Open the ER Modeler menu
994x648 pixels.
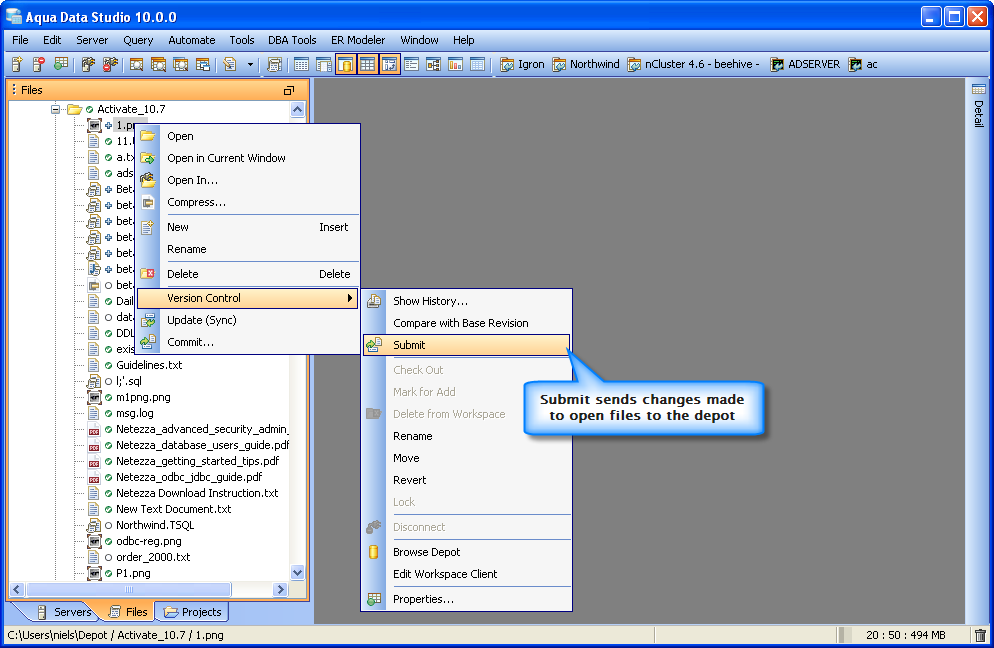(358, 40)
